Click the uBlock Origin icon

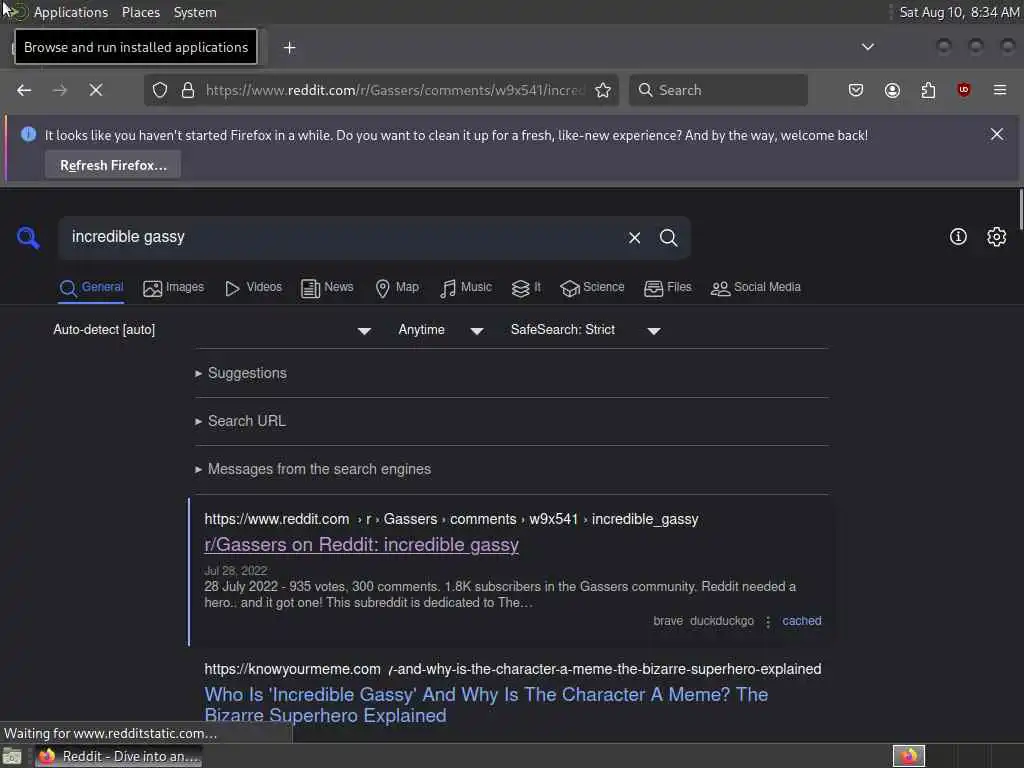point(964,90)
